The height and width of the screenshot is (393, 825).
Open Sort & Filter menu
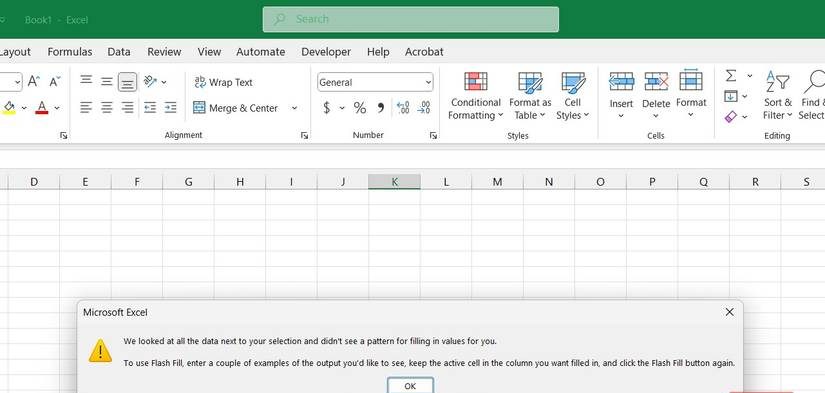click(778, 95)
